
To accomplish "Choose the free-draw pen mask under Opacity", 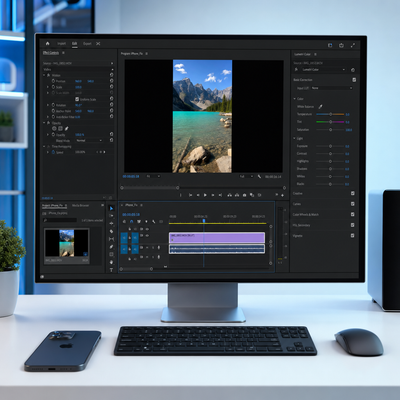I will click(x=66, y=129).
